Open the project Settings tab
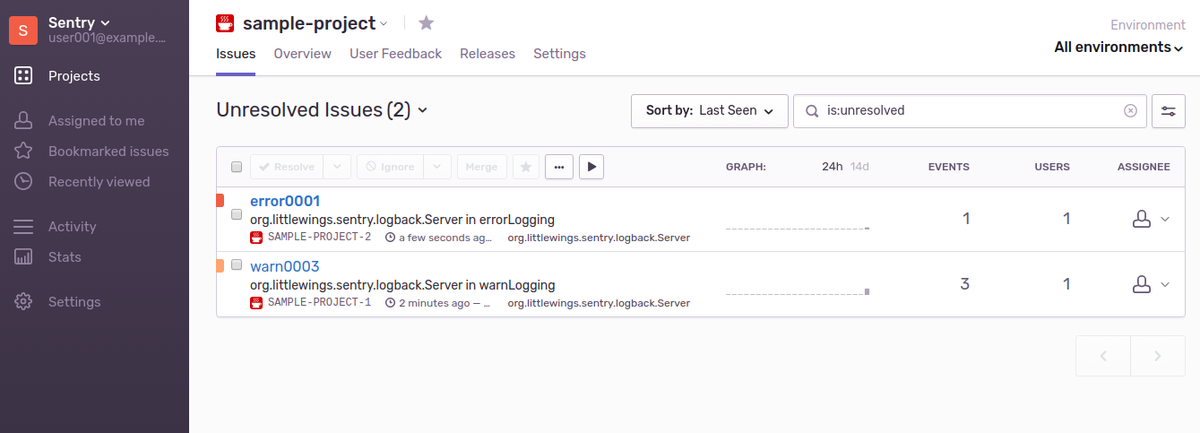The height and width of the screenshot is (433, 1200). [559, 54]
